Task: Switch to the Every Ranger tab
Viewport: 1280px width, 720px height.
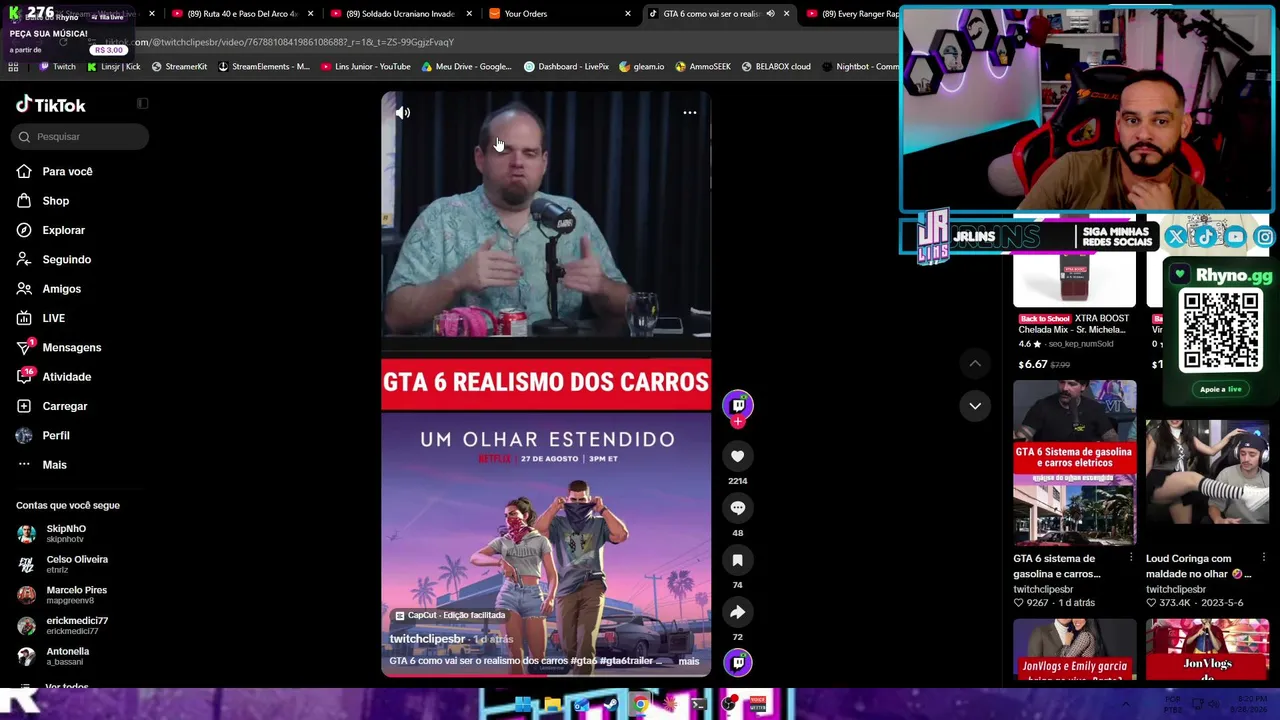Action: [x=851, y=14]
